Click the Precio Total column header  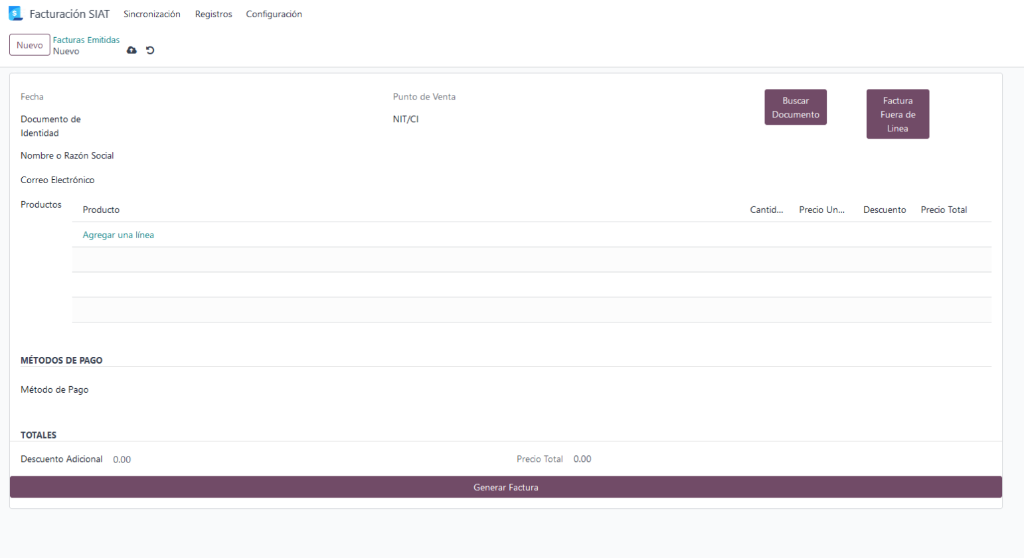(944, 210)
